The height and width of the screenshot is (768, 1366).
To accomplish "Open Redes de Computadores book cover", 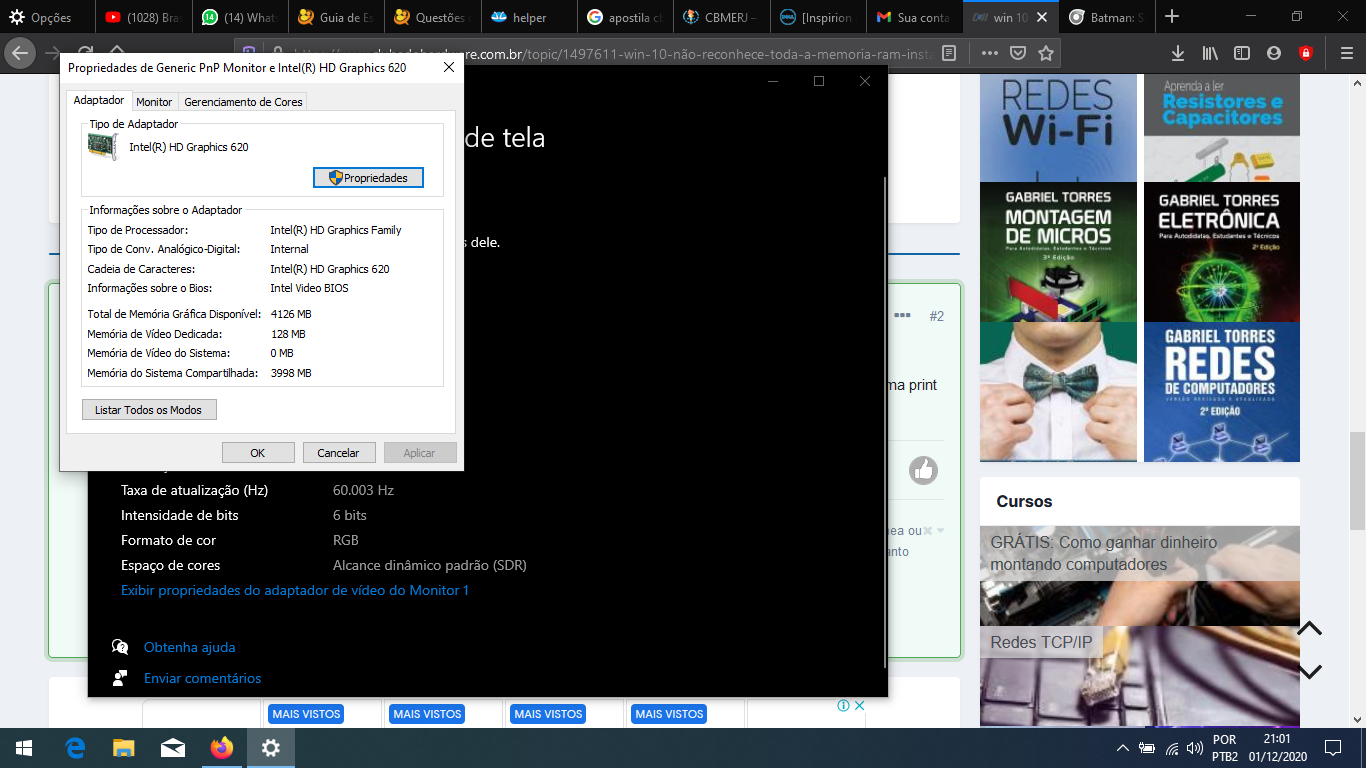I will coord(1222,392).
